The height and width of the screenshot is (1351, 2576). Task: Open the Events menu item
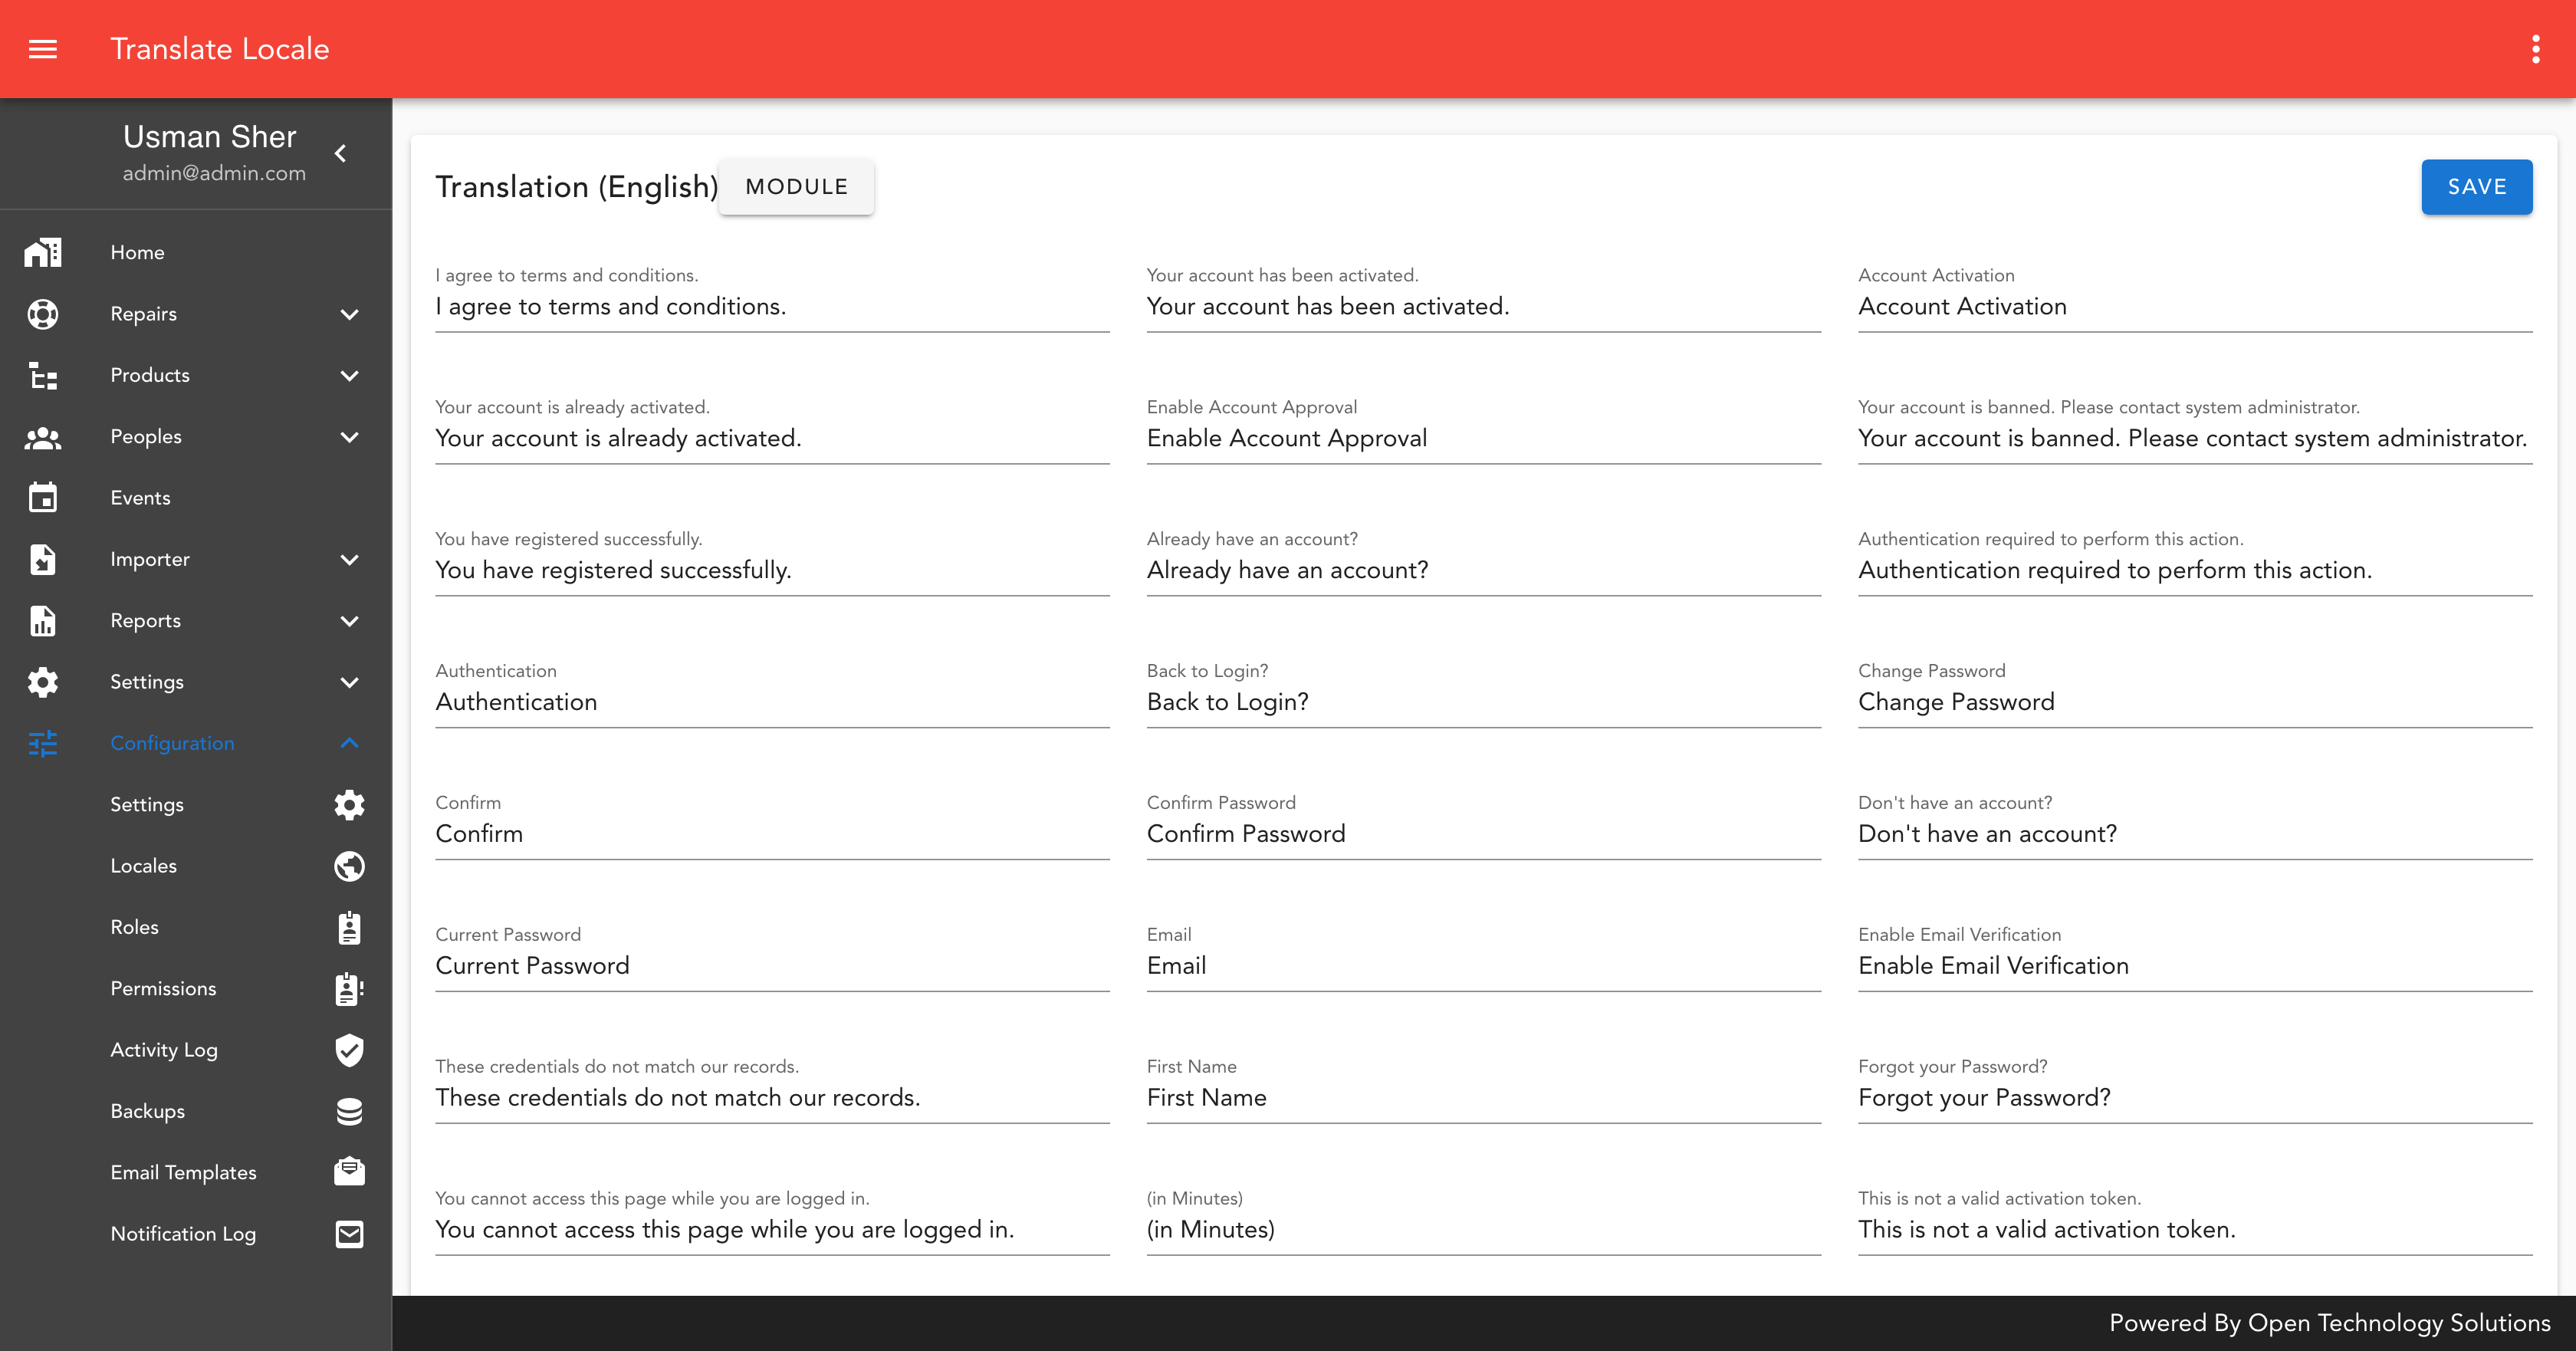tap(140, 498)
